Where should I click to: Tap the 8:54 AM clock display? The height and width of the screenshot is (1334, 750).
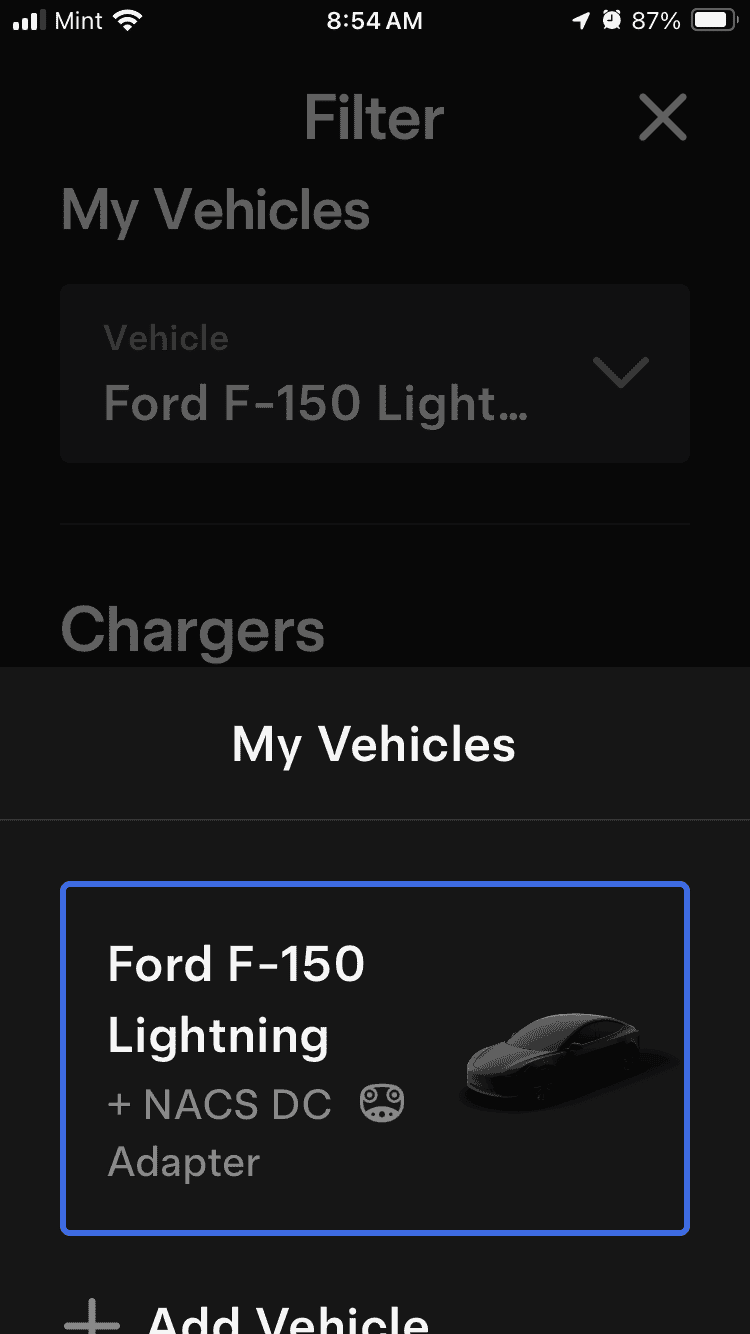pyautogui.click(x=374, y=19)
